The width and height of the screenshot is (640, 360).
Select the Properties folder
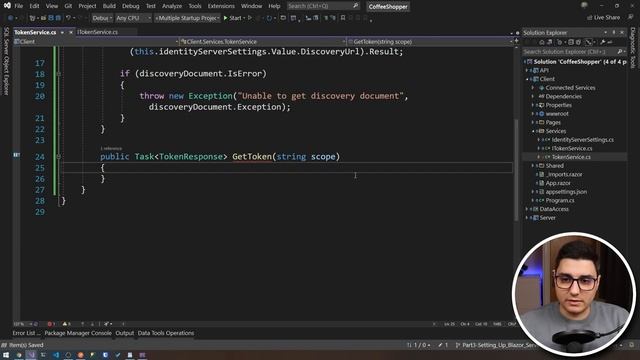tap(558, 105)
